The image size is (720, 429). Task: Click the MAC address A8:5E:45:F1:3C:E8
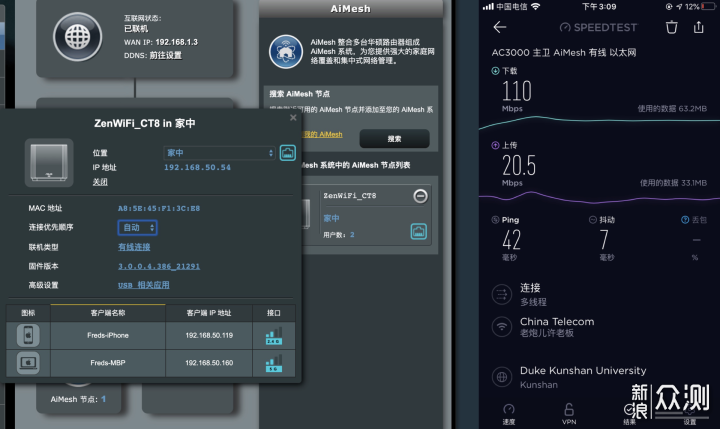(x=159, y=209)
